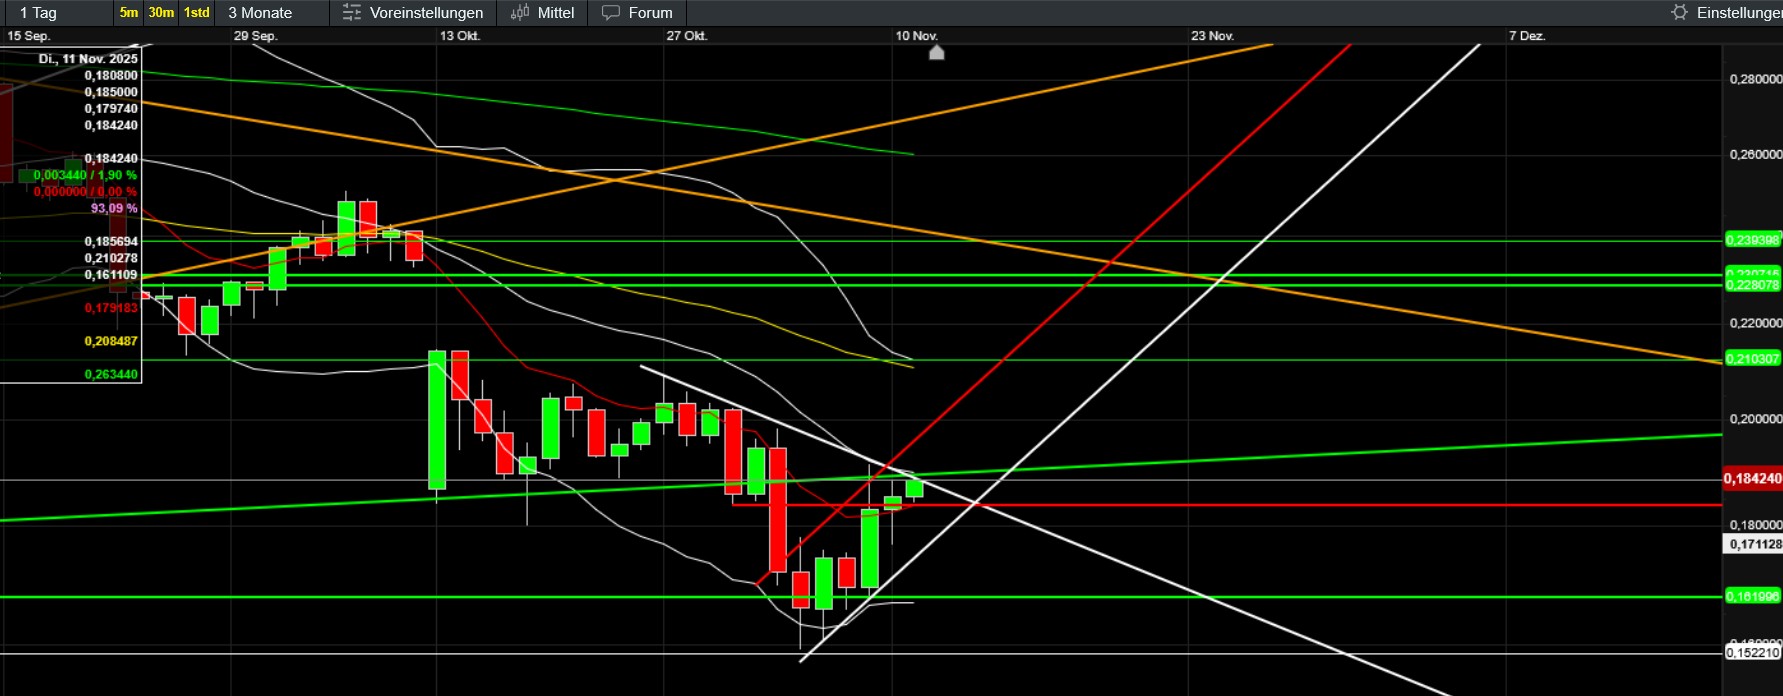Click the Forum speech bubble icon
The width and height of the screenshot is (1783, 696).
[x=610, y=13]
